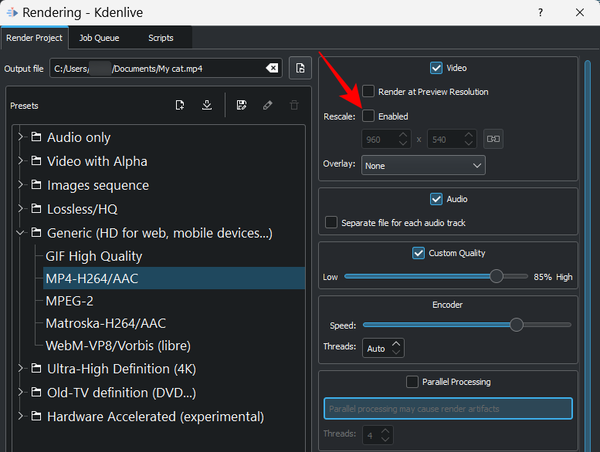Expand the Video with Alpha group
Viewport: 600px width, 452px height.
[20, 161]
